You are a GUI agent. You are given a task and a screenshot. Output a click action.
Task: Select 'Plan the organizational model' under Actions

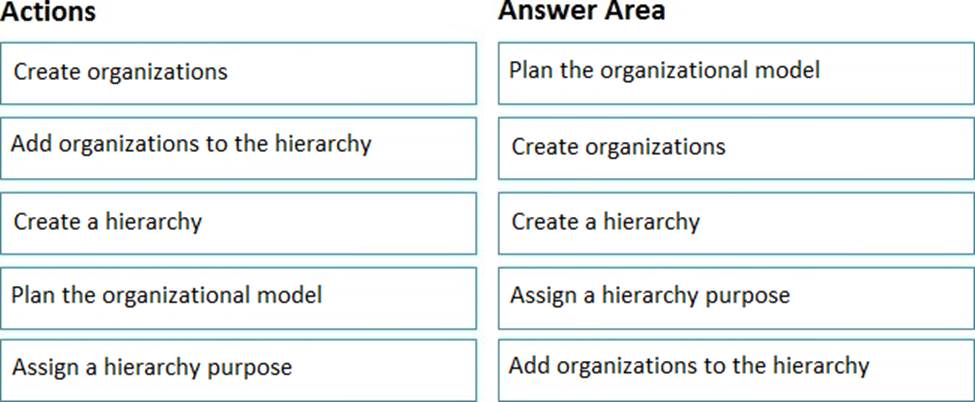pyautogui.click(x=238, y=296)
